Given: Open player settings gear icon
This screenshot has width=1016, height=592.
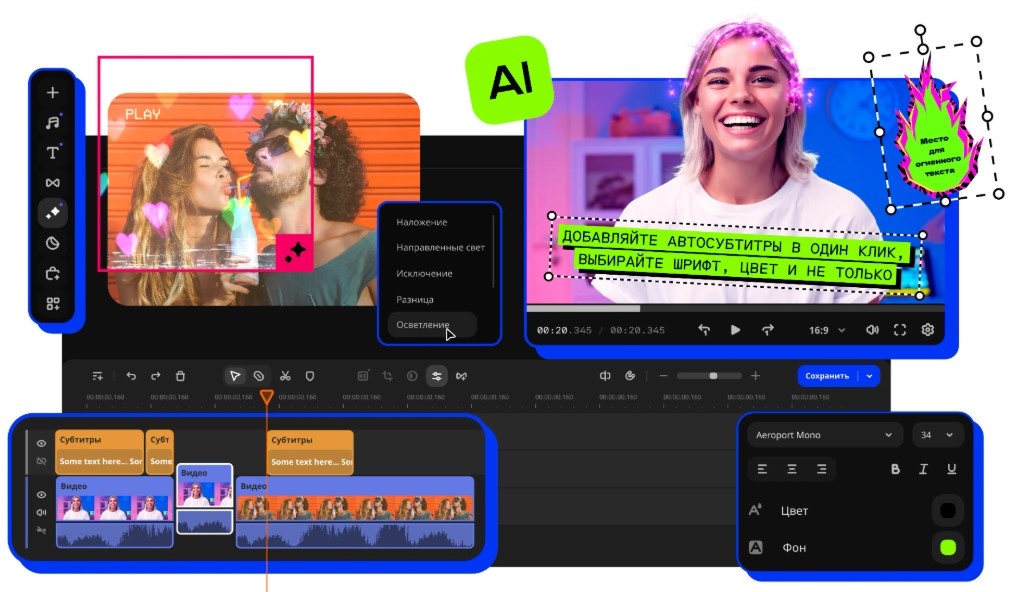Looking at the screenshot, I should (x=928, y=330).
